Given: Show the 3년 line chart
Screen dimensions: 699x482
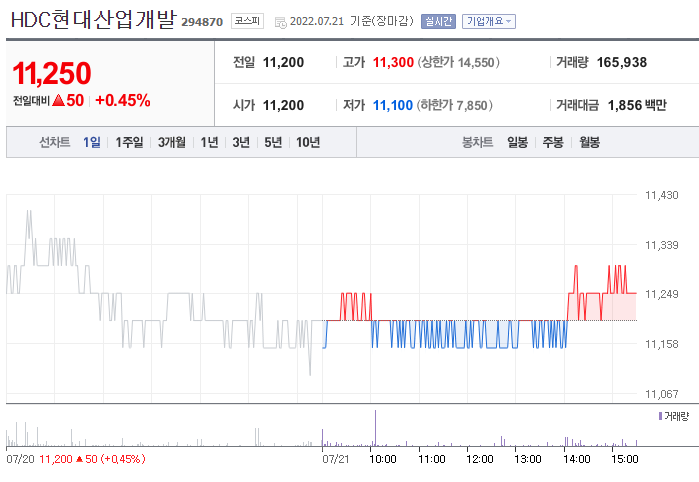Looking at the screenshot, I should pos(241,142).
